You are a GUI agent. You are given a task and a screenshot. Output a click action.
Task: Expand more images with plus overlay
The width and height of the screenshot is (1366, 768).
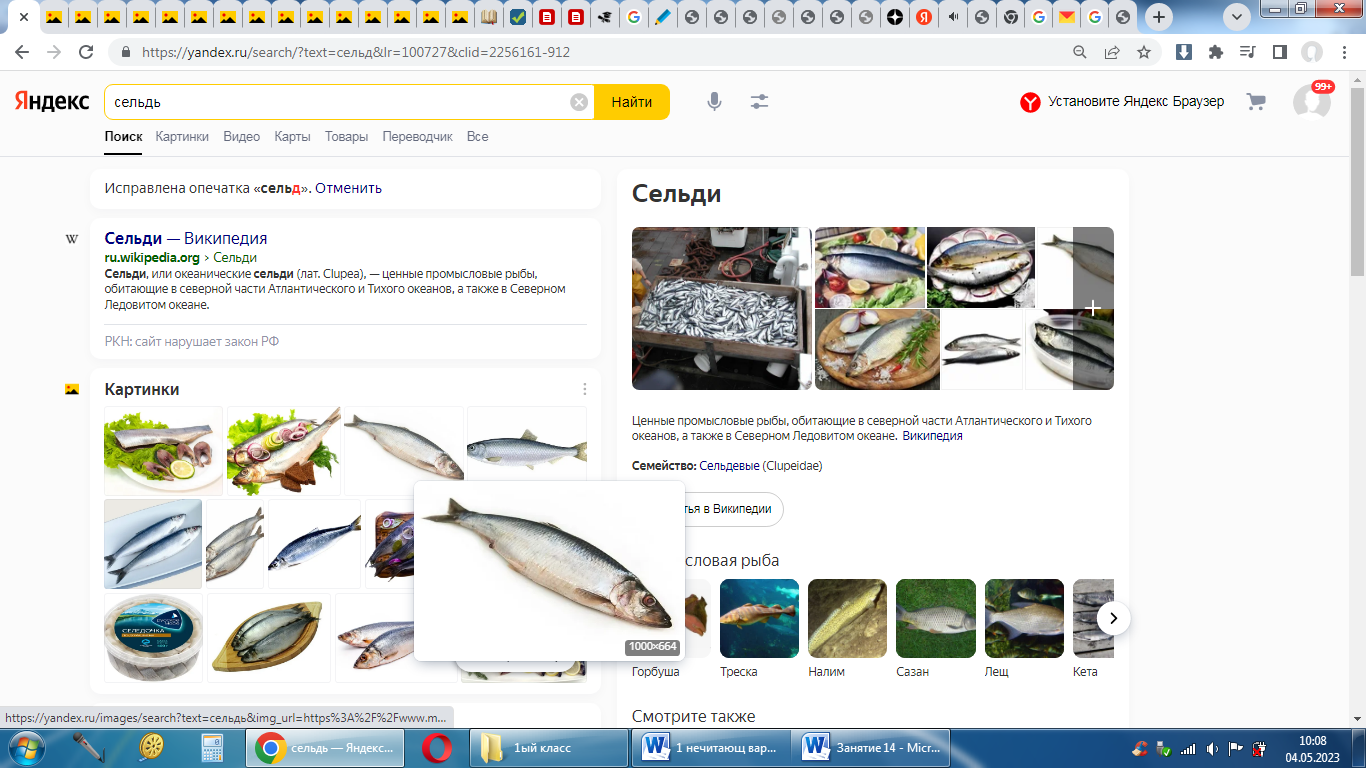click(x=1093, y=308)
